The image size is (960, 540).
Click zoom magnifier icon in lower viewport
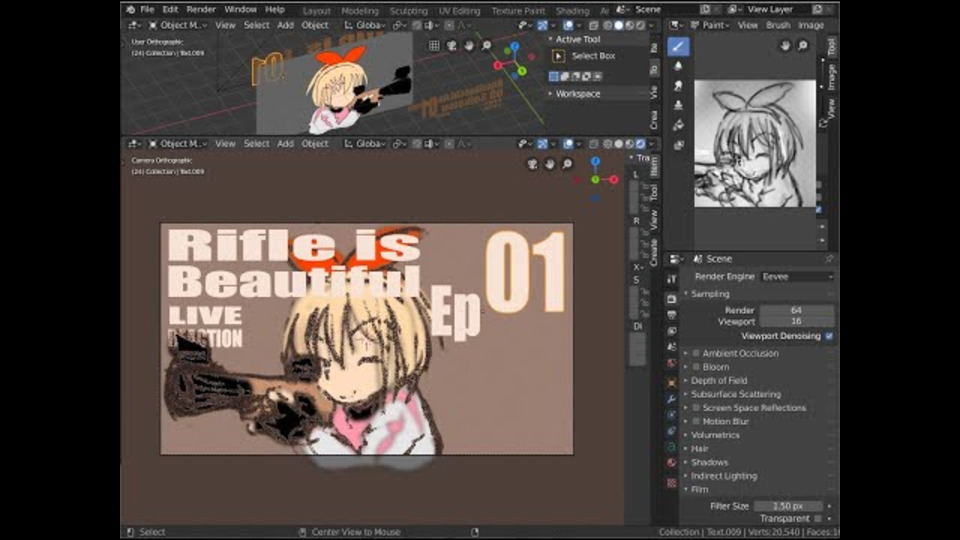pos(567,164)
